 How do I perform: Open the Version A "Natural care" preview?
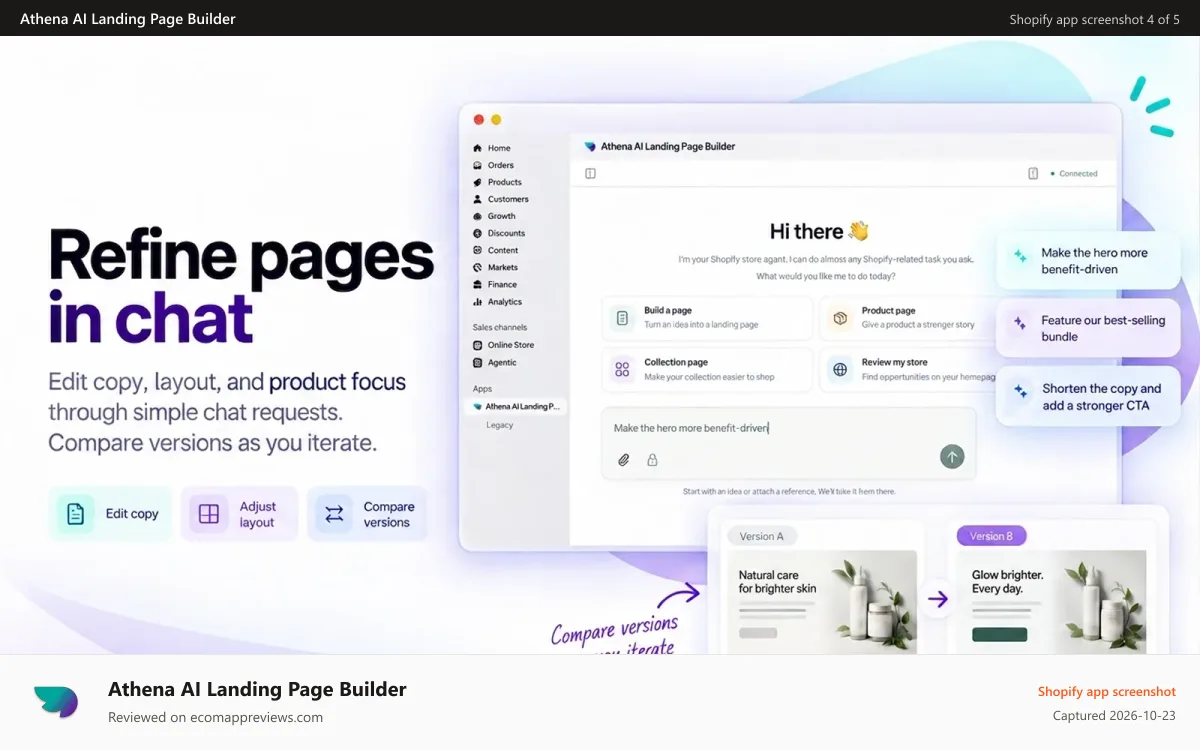pyautogui.click(x=822, y=602)
